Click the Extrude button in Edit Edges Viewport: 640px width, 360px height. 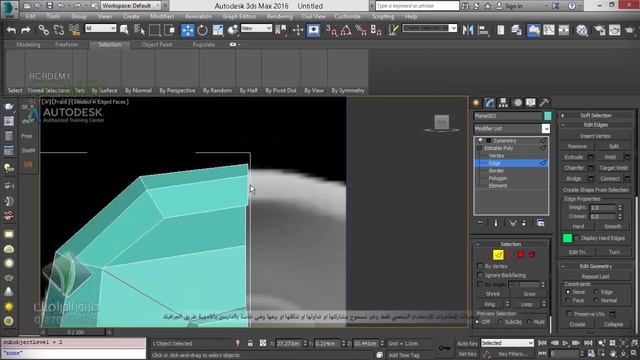tap(574, 157)
